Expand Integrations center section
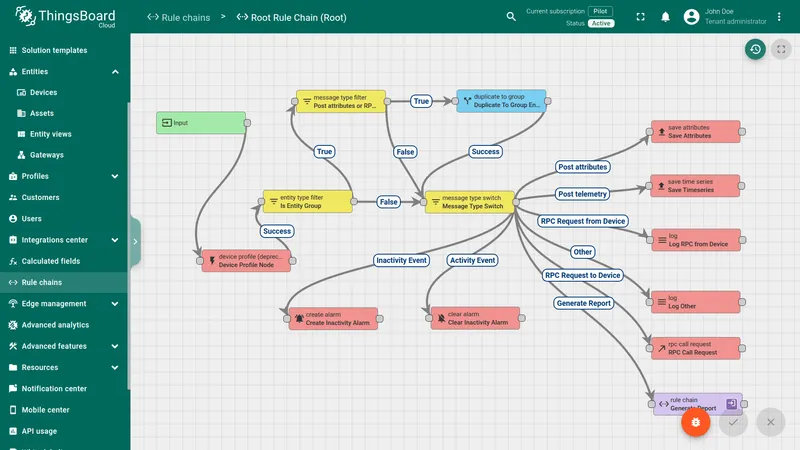The width and height of the screenshot is (800, 450). coord(115,240)
